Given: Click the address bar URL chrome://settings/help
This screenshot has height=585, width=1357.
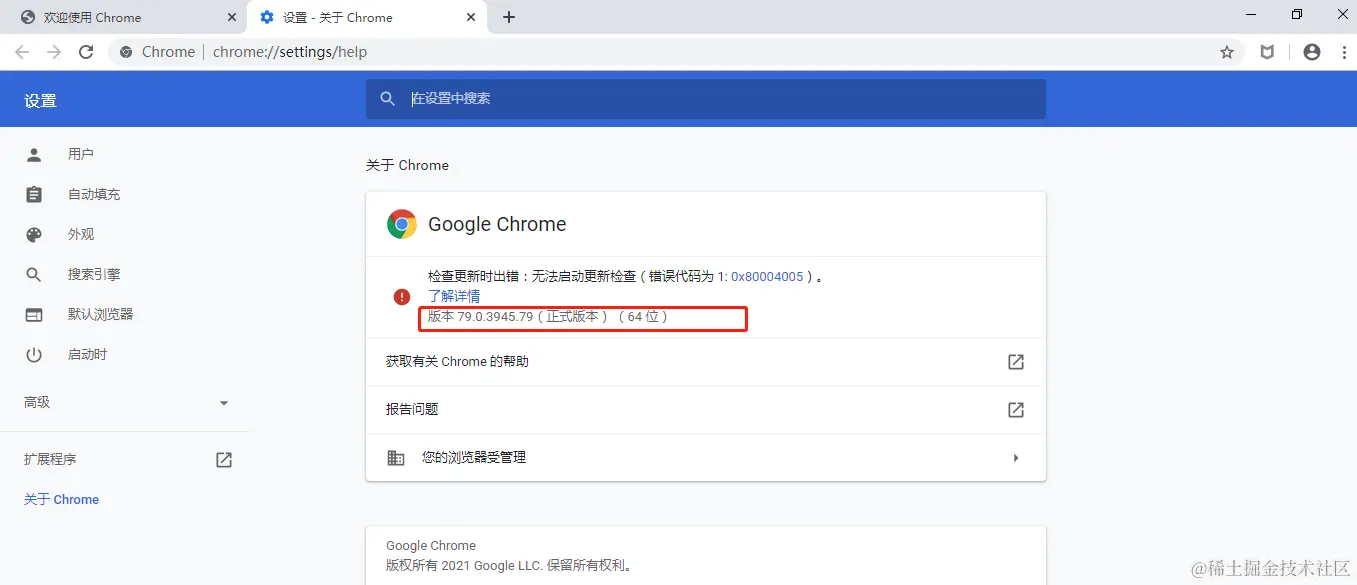Looking at the screenshot, I should [x=290, y=52].
